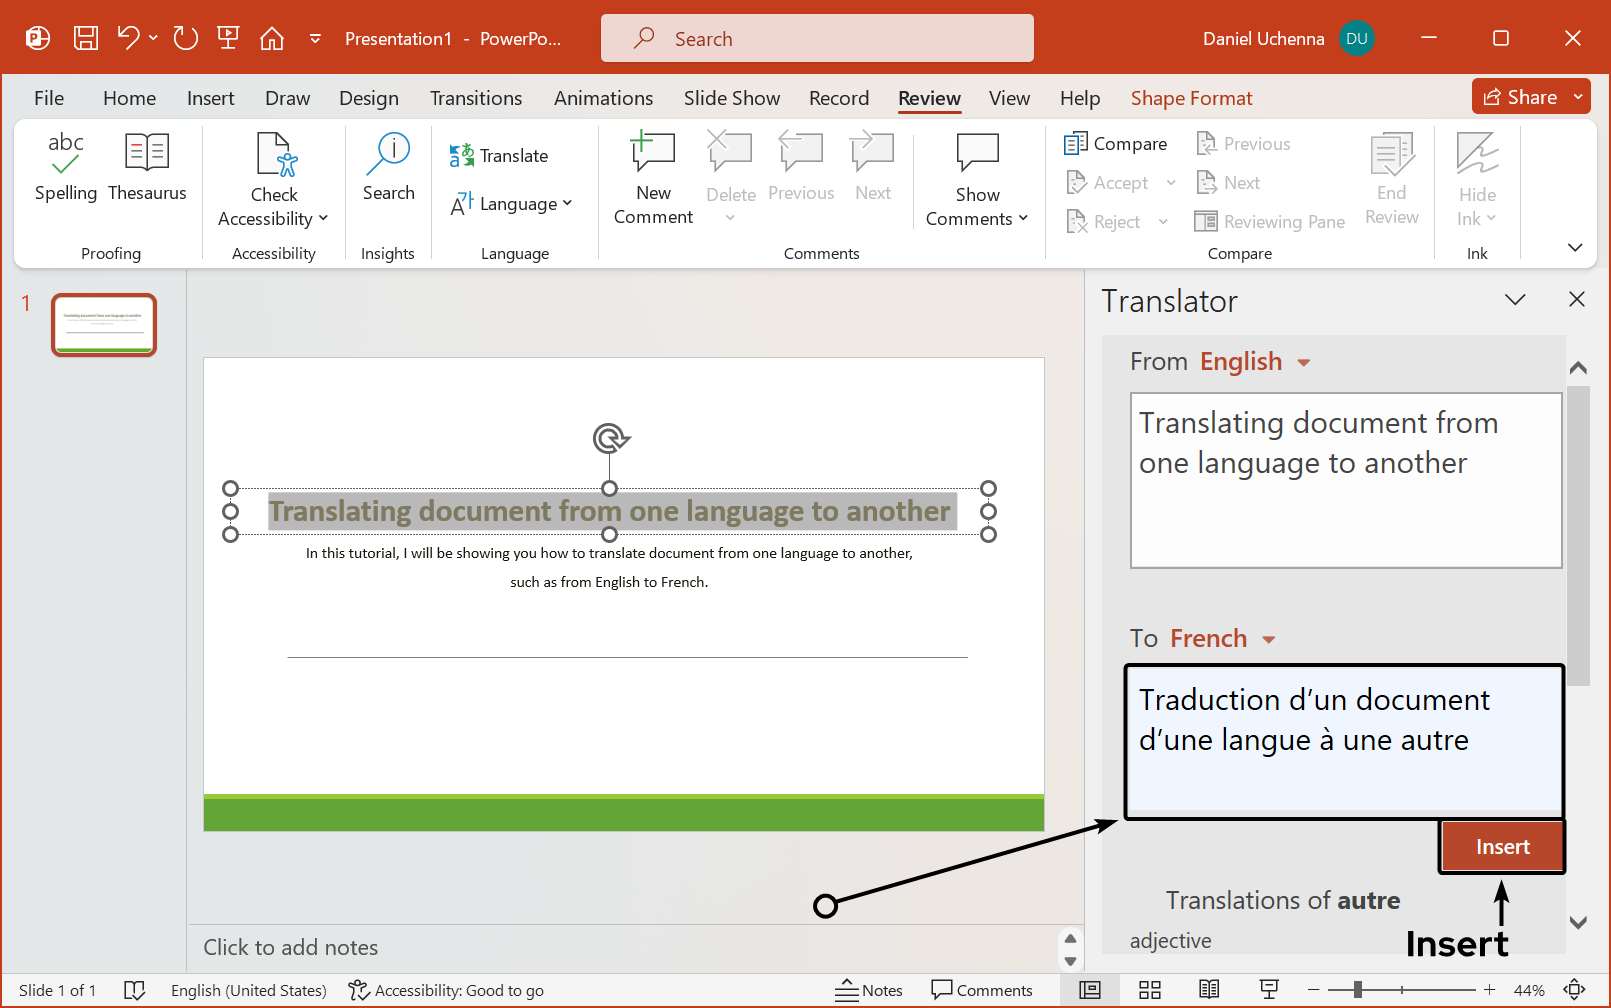Open the Shape Format tab
Image resolution: width=1611 pixels, height=1008 pixels.
1191,97
